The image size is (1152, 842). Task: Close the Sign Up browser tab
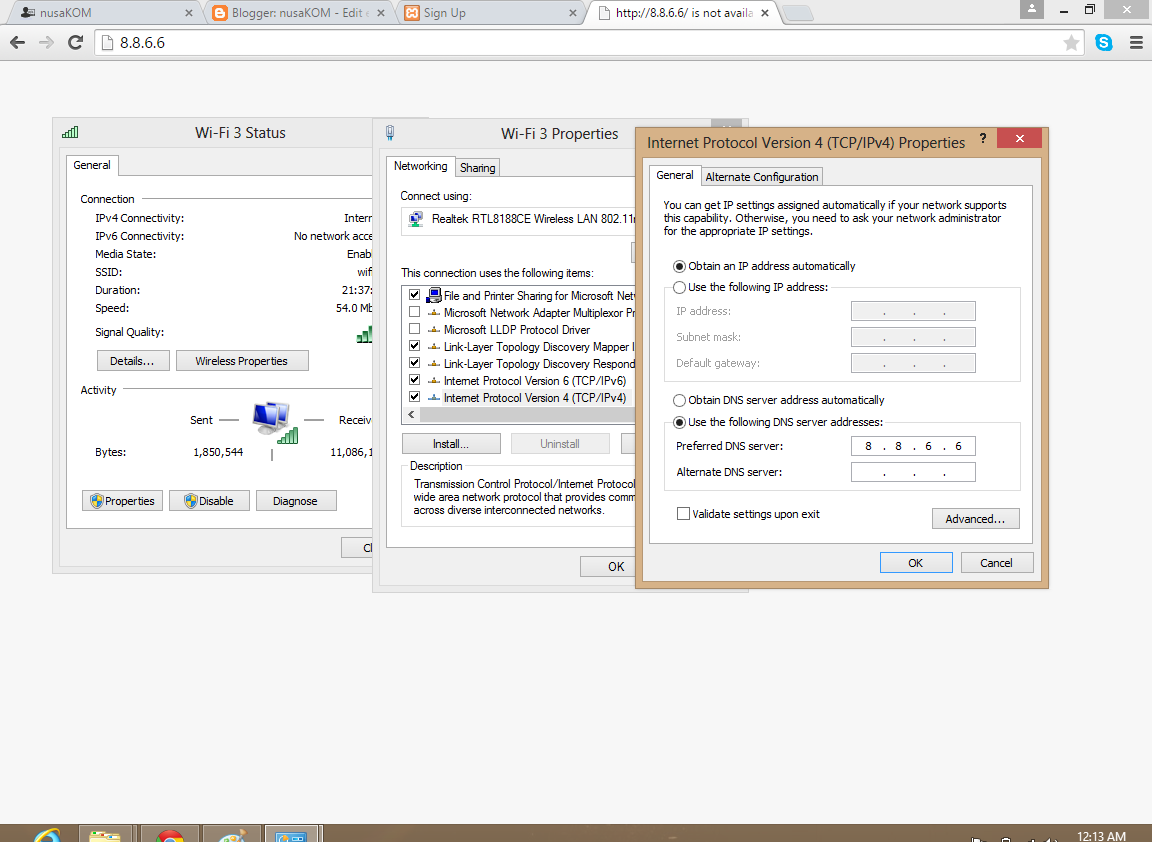(573, 12)
